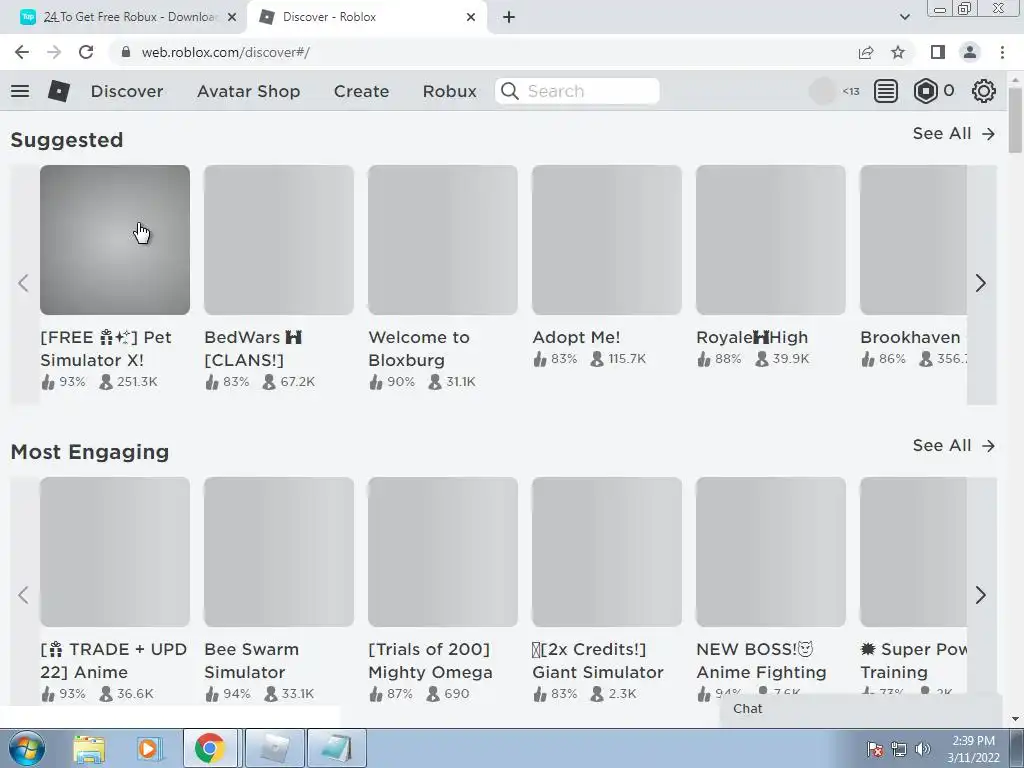1024x768 pixels.
Task: Open the Roblox hamburger navigation menu
Action: click(20, 91)
